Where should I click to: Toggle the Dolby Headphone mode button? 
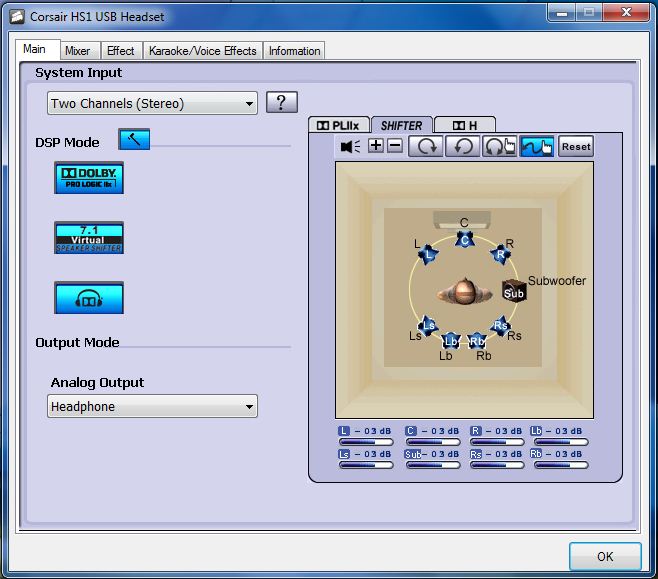(x=89, y=298)
